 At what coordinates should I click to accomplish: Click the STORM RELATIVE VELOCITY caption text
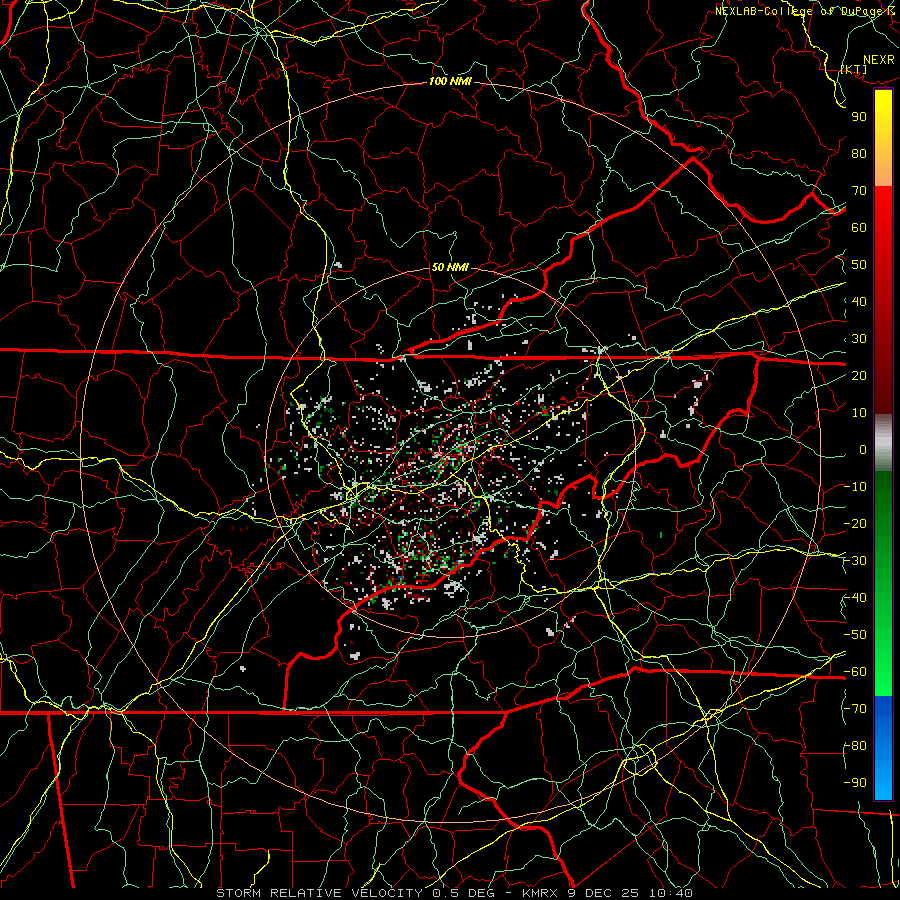pos(319,893)
